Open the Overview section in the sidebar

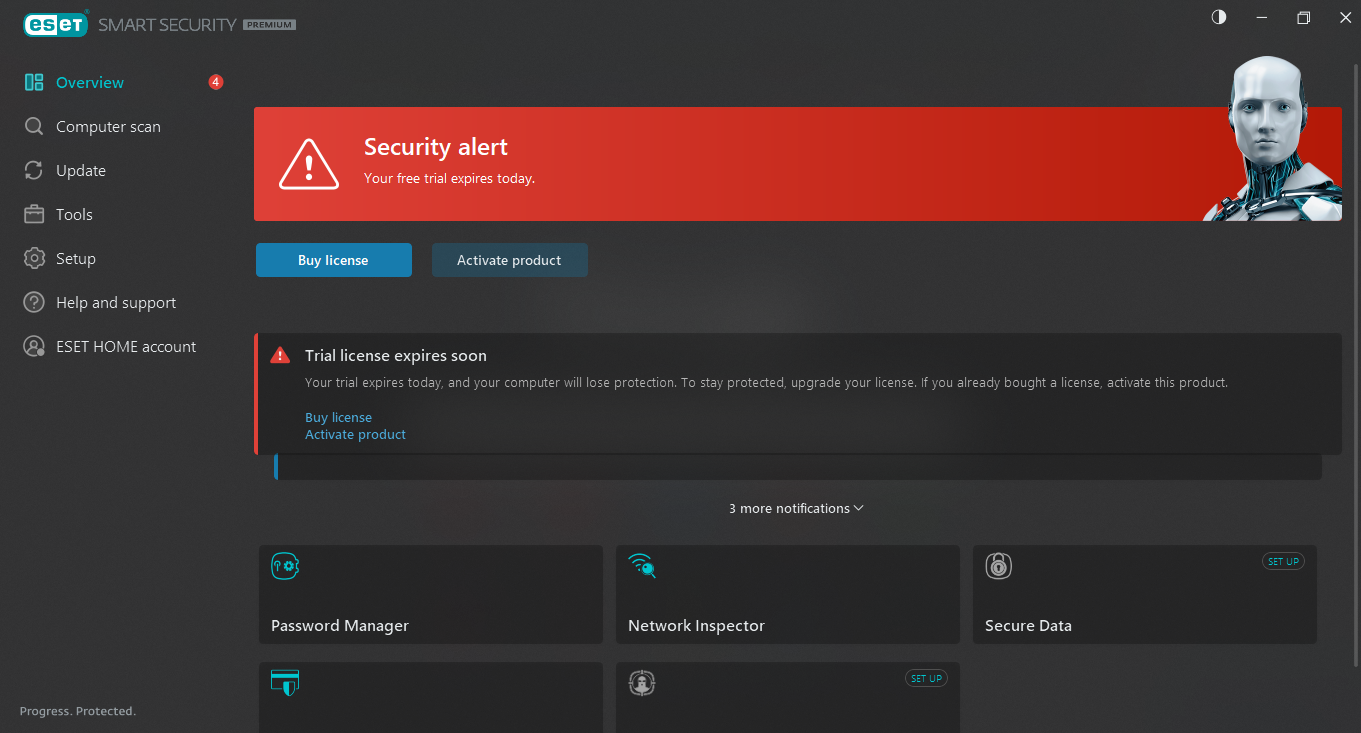(x=90, y=83)
